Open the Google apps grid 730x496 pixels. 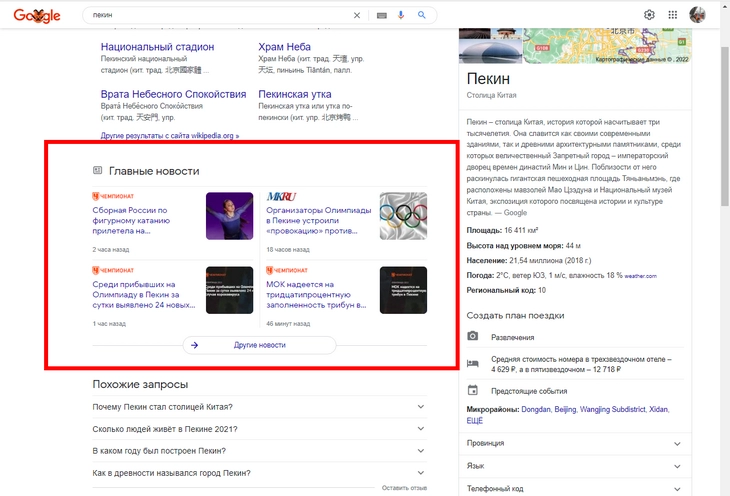[673, 15]
